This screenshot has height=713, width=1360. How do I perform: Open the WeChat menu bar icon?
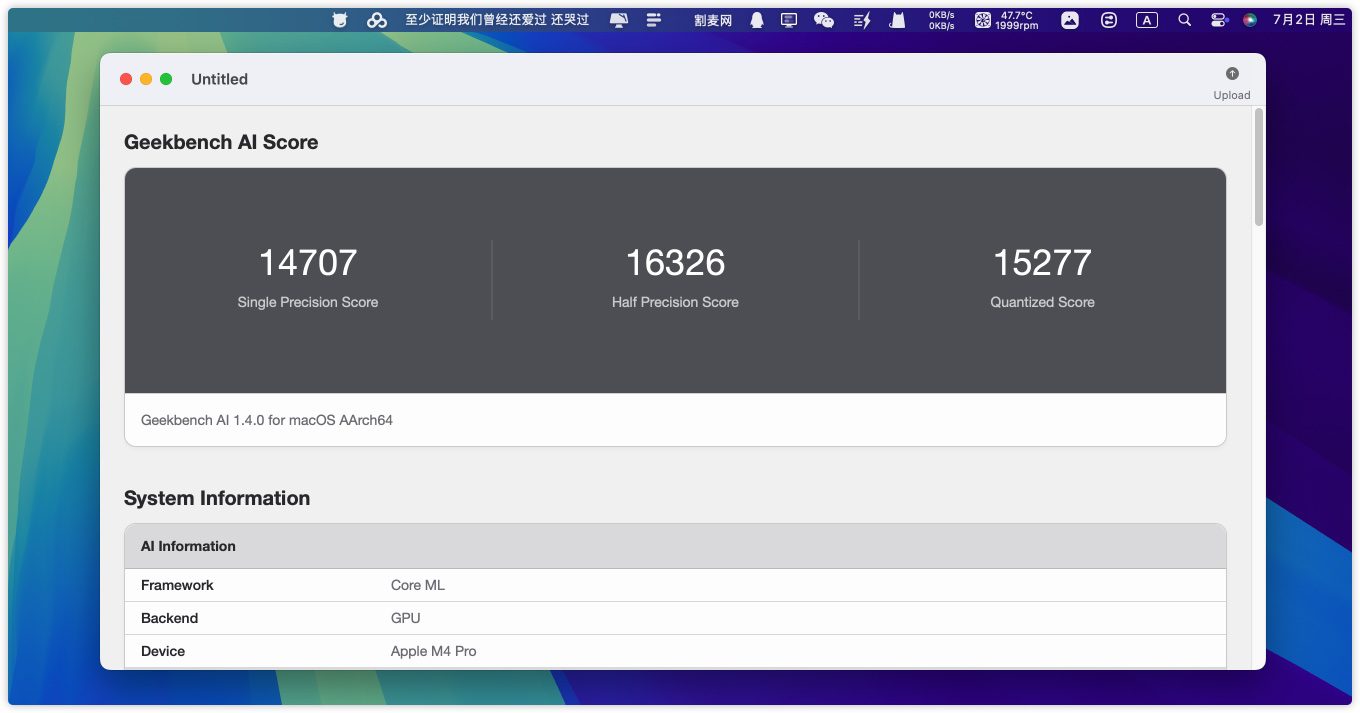824,20
